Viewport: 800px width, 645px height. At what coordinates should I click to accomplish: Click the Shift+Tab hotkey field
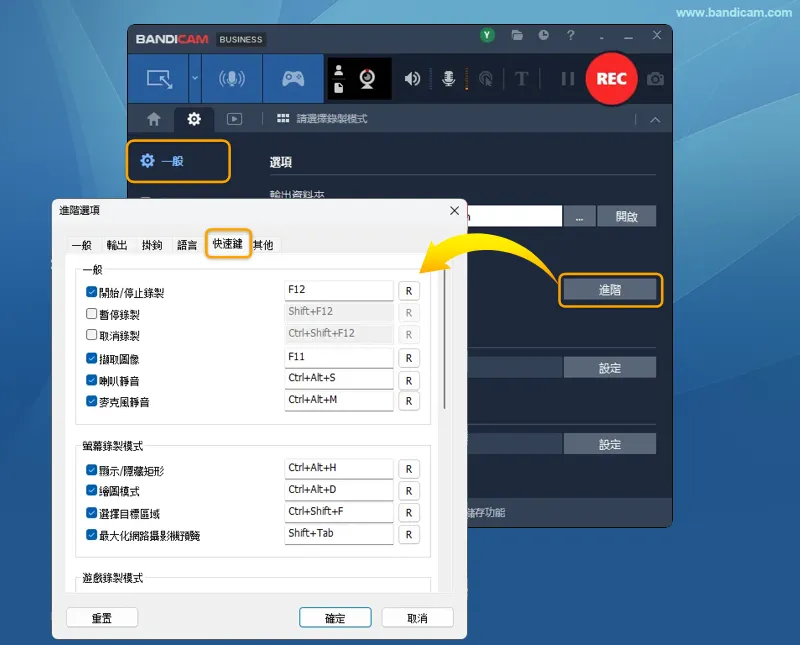click(339, 534)
